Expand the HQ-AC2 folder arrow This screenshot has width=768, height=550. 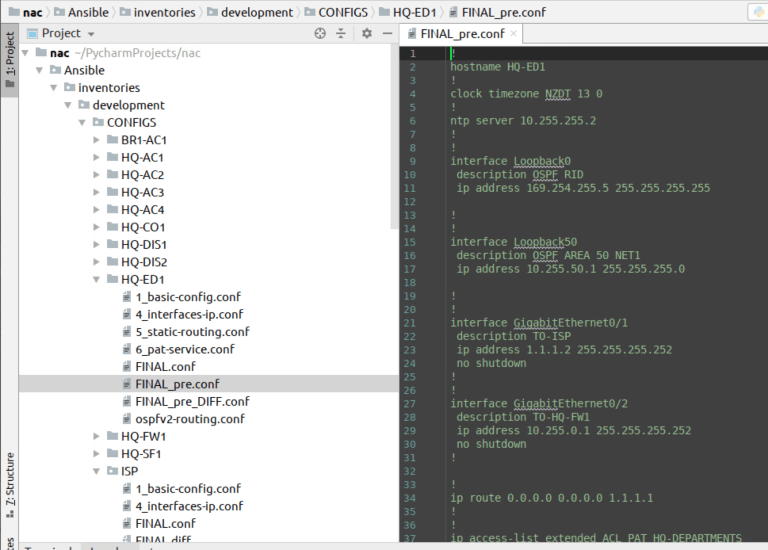tap(96, 175)
